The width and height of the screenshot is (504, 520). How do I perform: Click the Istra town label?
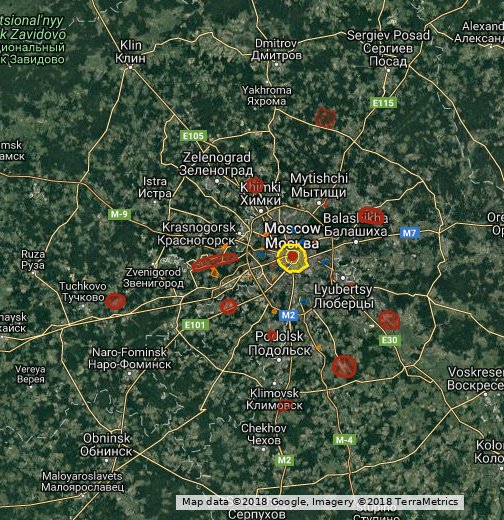click(x=155, y=187)
